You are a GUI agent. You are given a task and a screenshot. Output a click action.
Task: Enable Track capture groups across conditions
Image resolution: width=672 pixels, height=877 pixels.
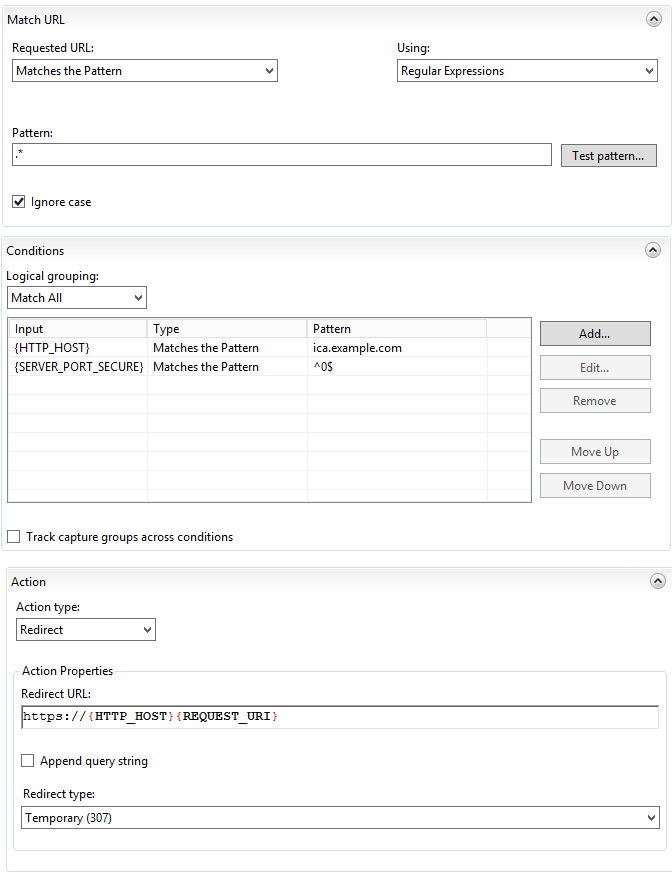(13, 537)
